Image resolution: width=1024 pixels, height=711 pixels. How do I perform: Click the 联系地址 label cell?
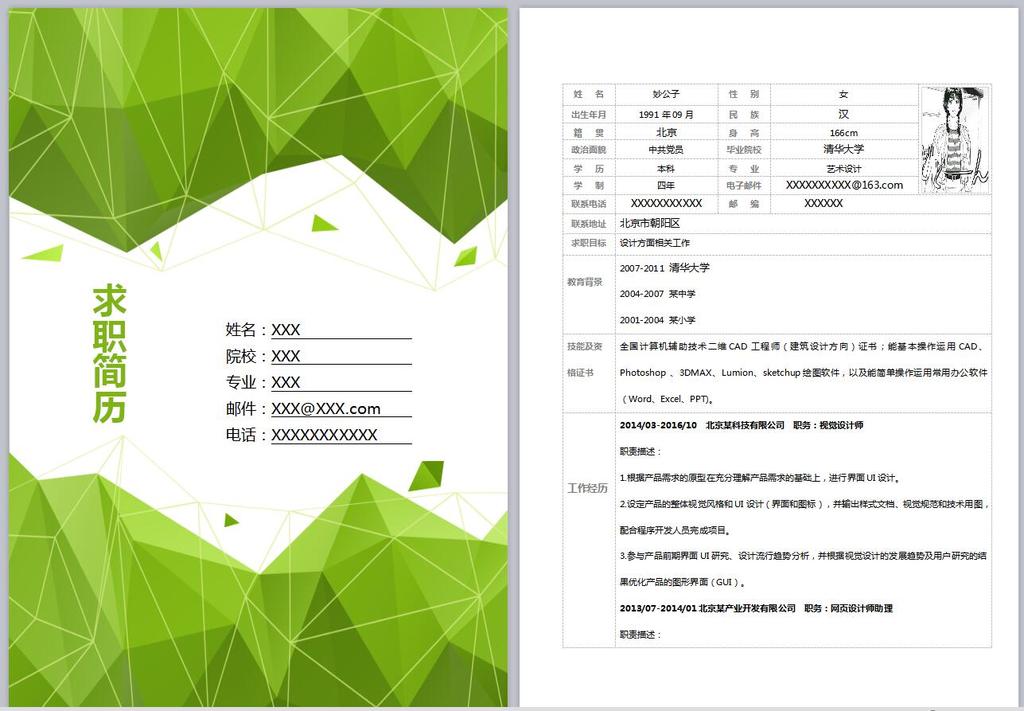pos(588,223)
